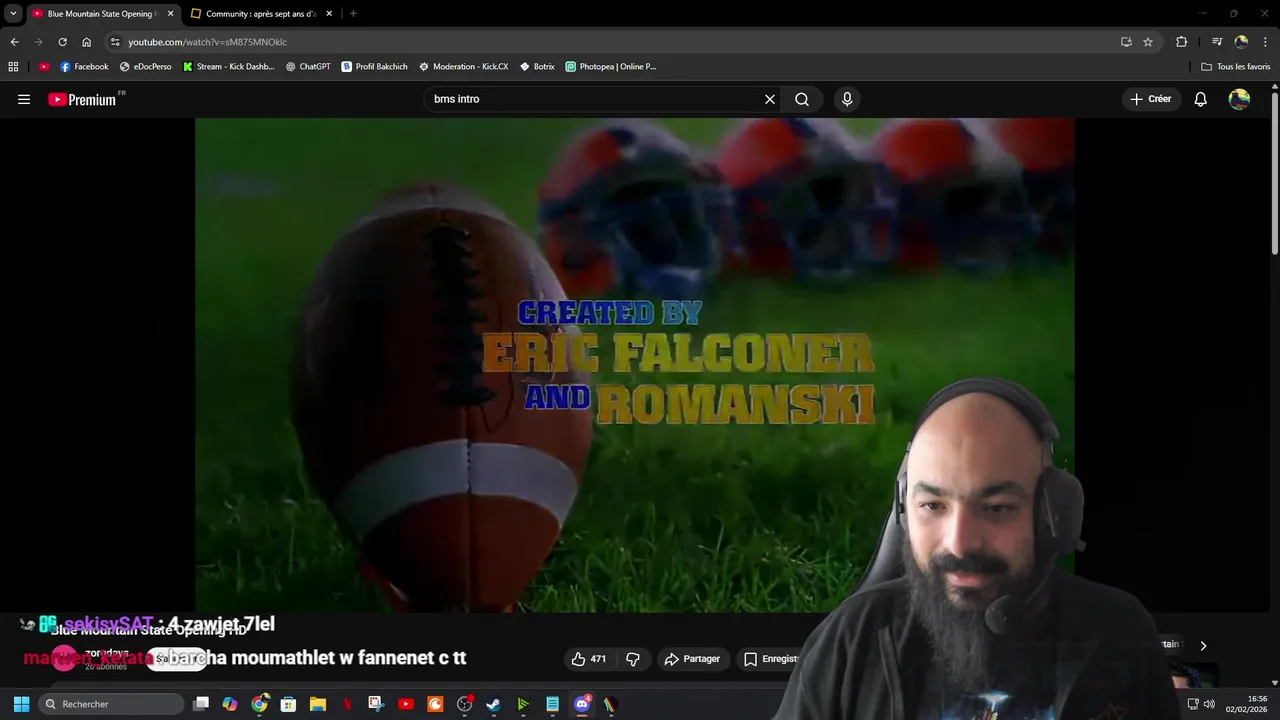Bookmark this page with the star
The width and height of the screenshot is (1280, 720).
1148,42
